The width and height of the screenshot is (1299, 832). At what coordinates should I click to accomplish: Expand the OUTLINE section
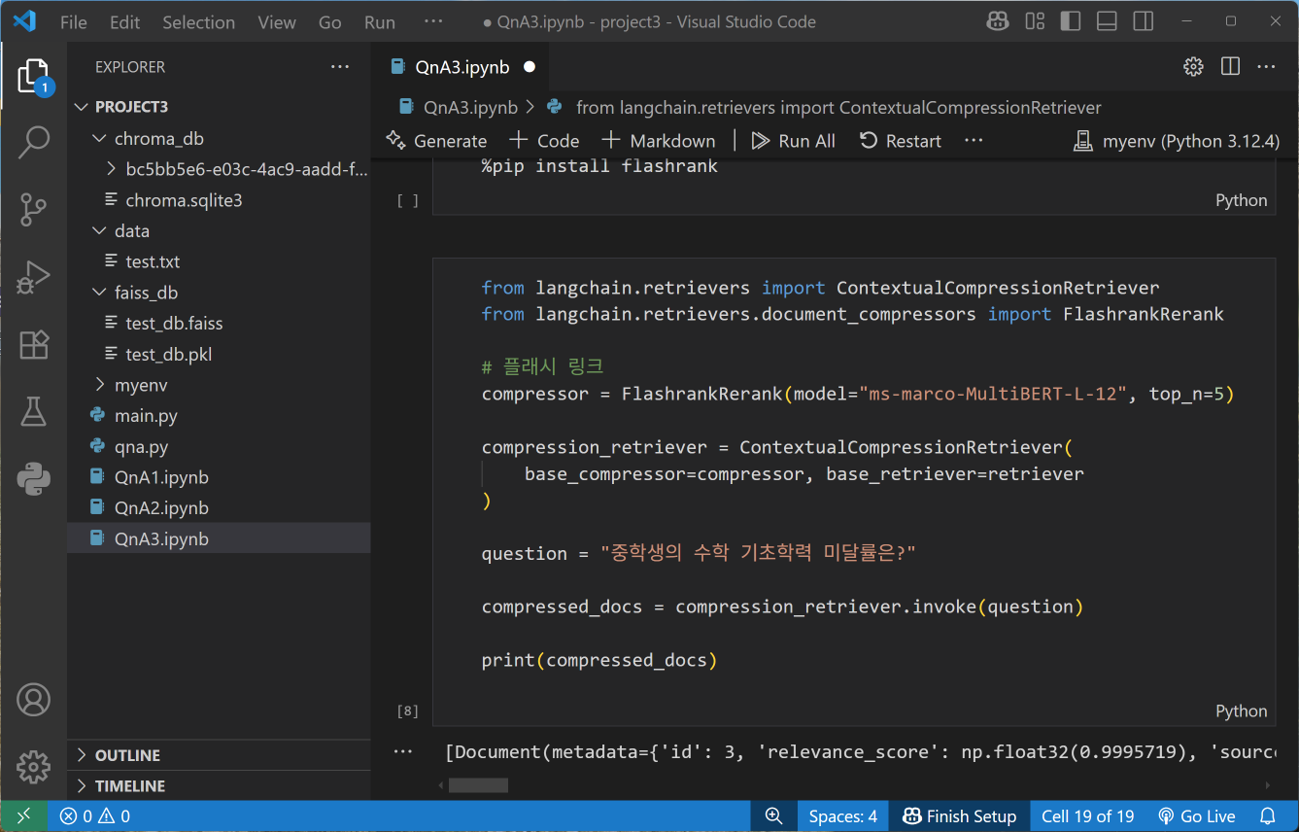tap(219, 755)
